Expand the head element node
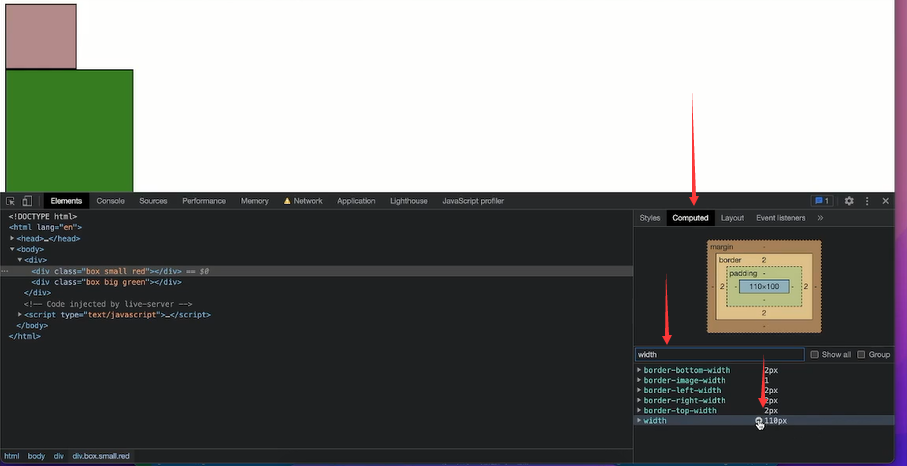The image size is (907, 466). pos(13,238)
